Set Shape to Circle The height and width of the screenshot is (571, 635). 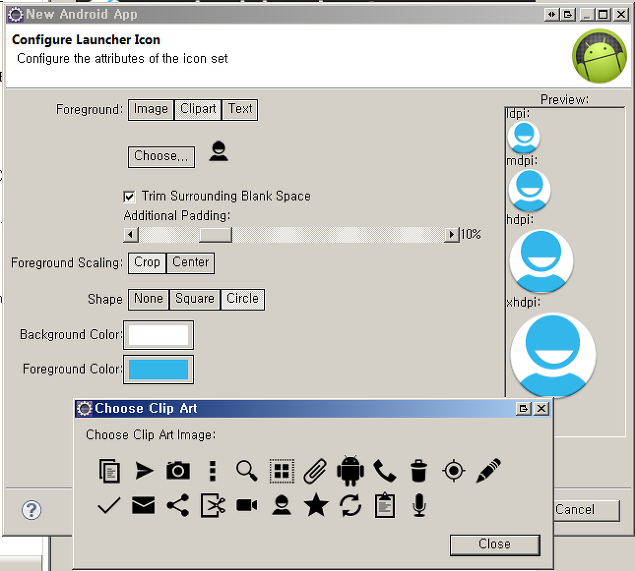[x=243, y=299]
